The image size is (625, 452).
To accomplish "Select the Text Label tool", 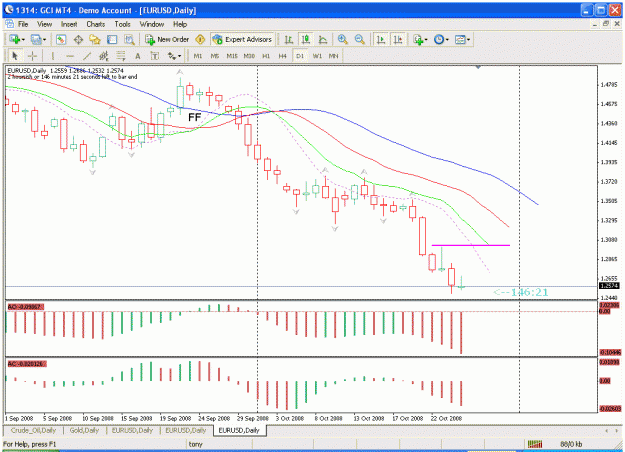I will tap(155, 56).
